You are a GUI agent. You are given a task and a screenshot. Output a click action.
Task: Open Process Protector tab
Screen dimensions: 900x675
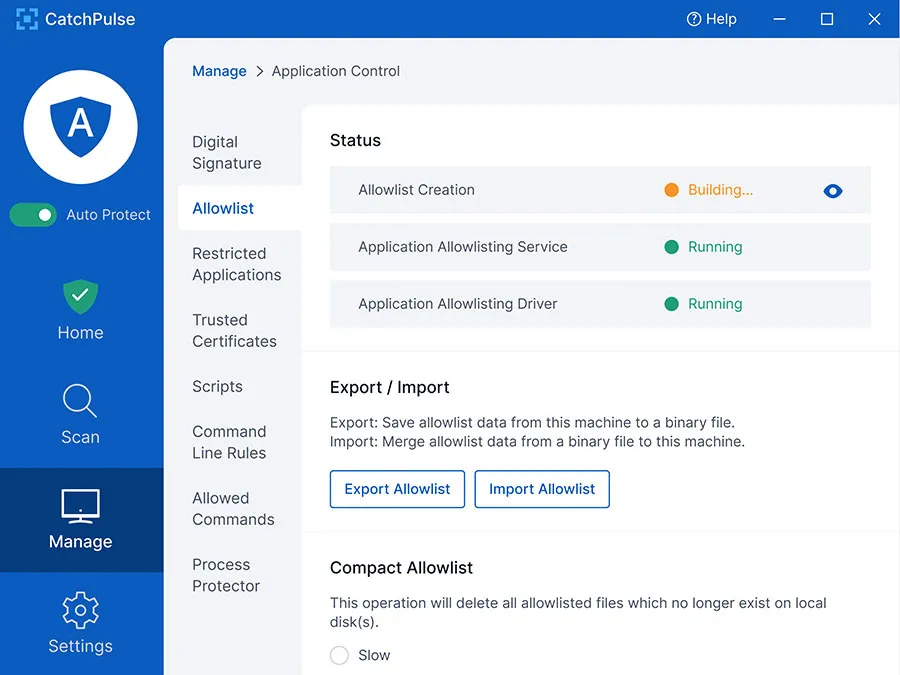226,575
